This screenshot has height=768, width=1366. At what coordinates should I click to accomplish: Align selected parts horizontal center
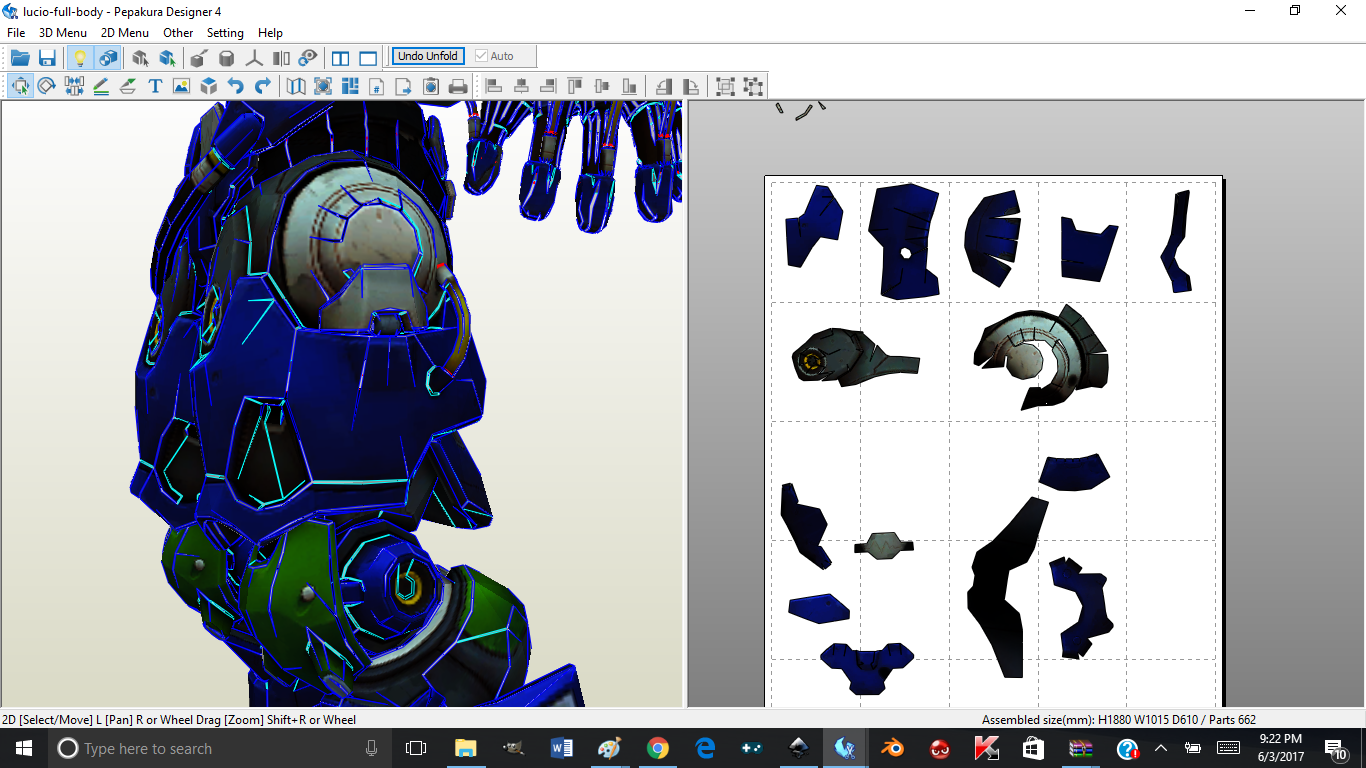520,86
